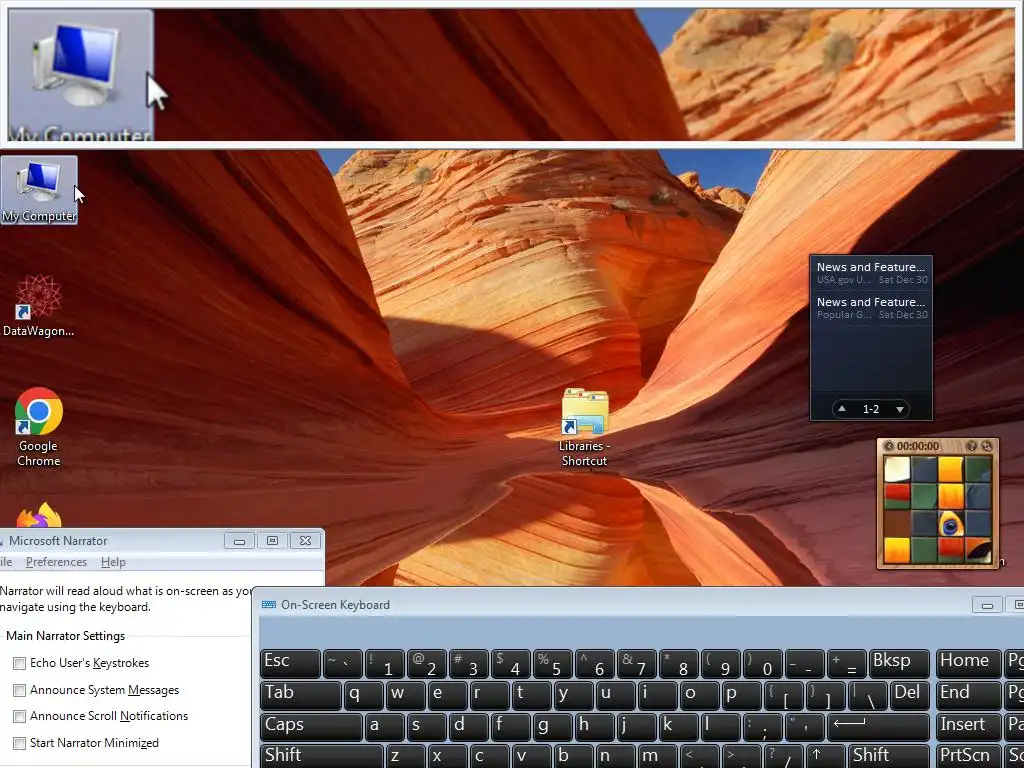This screenshot has height=768, width=1024.
Task: Click the End key on the keyboard
Action: coord(968,695)
